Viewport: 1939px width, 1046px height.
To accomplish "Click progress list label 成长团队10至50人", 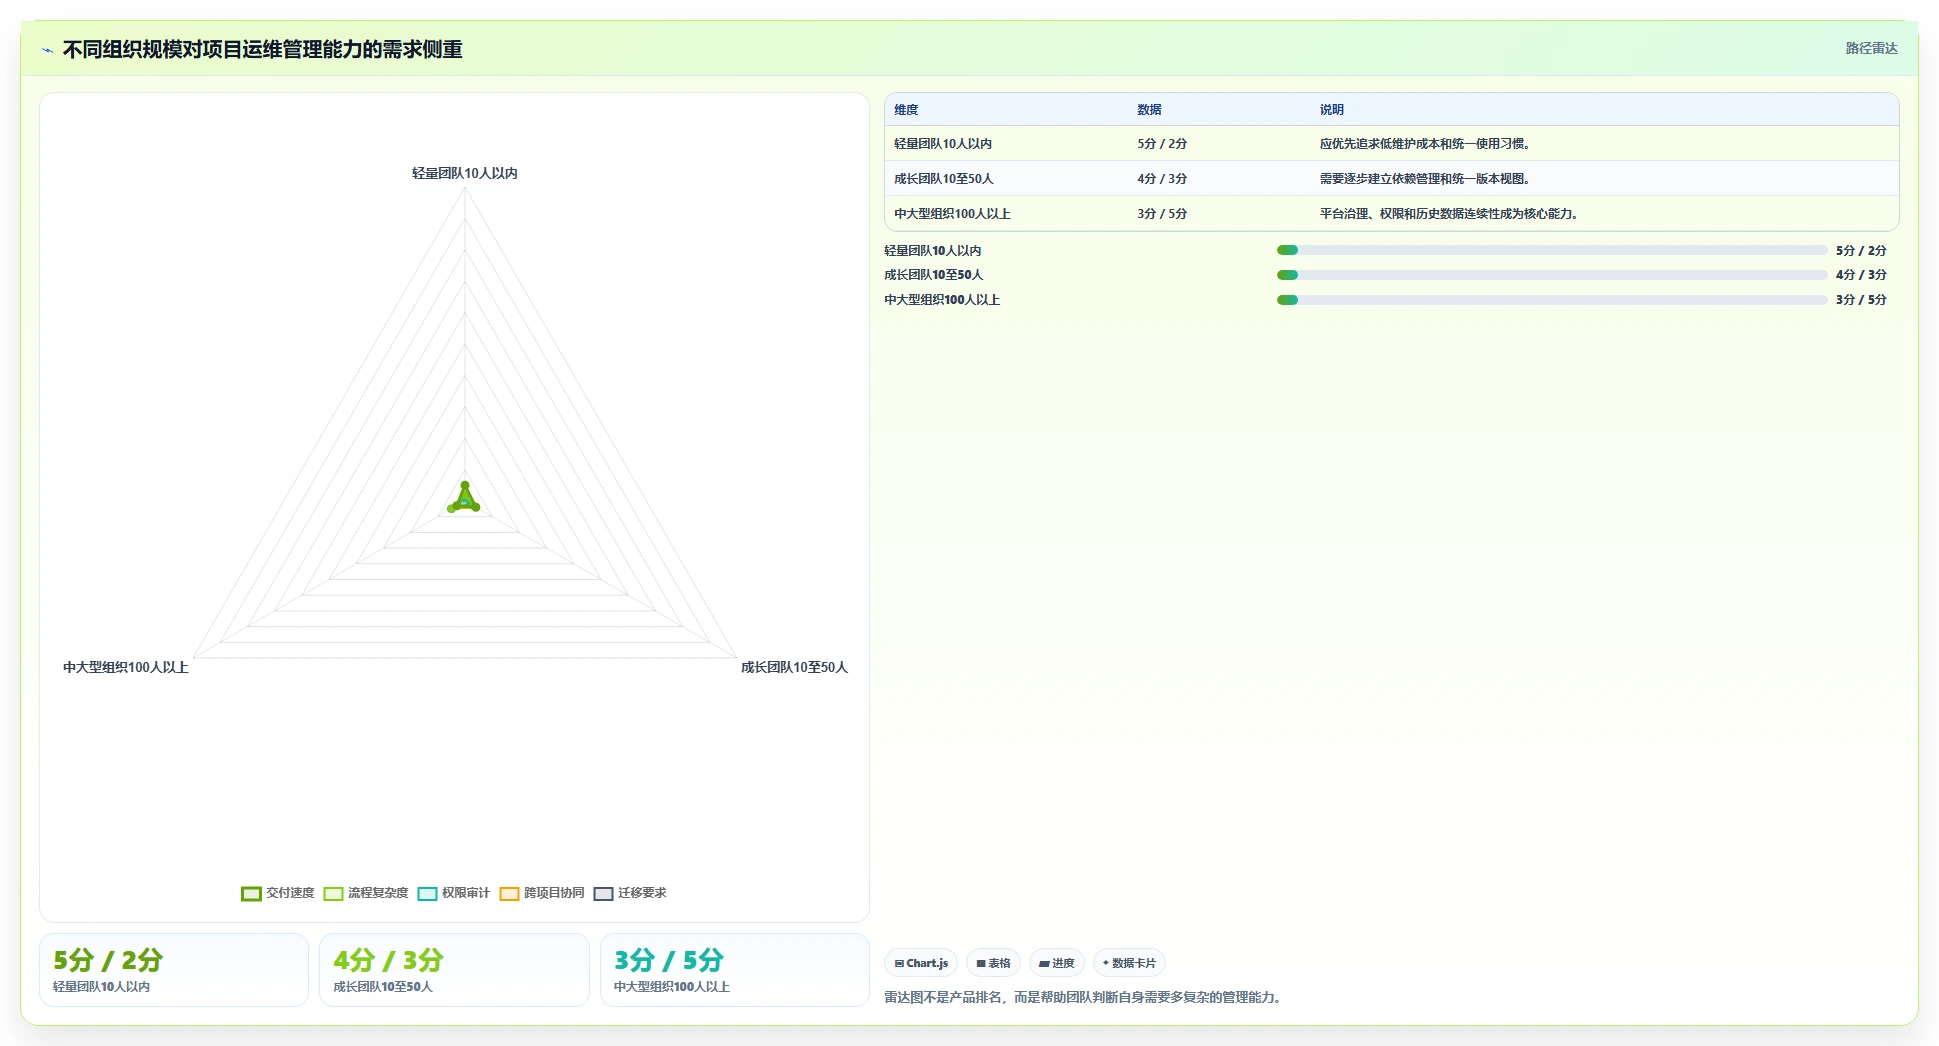I will pyautogui.click(x=934, y=275).
